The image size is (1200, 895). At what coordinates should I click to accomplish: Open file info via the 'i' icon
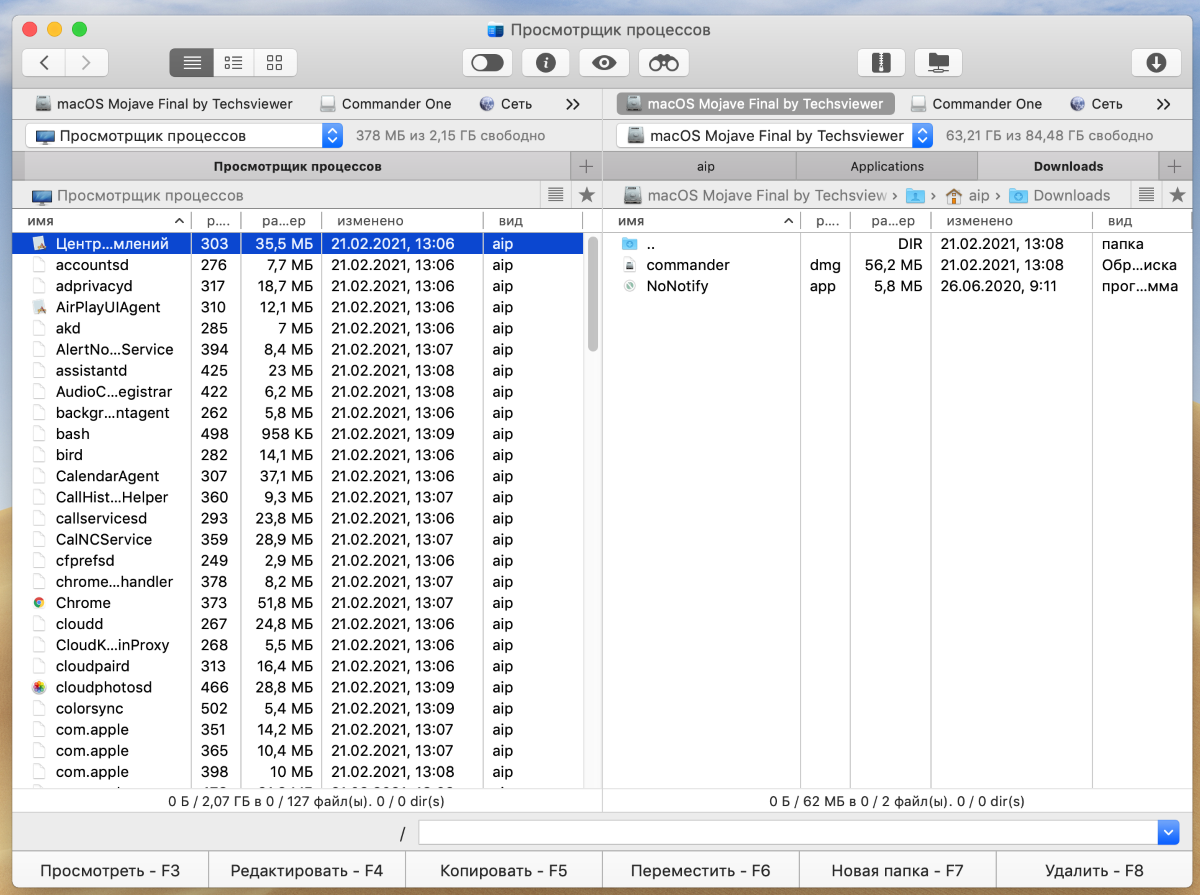[x=545, y=63]
